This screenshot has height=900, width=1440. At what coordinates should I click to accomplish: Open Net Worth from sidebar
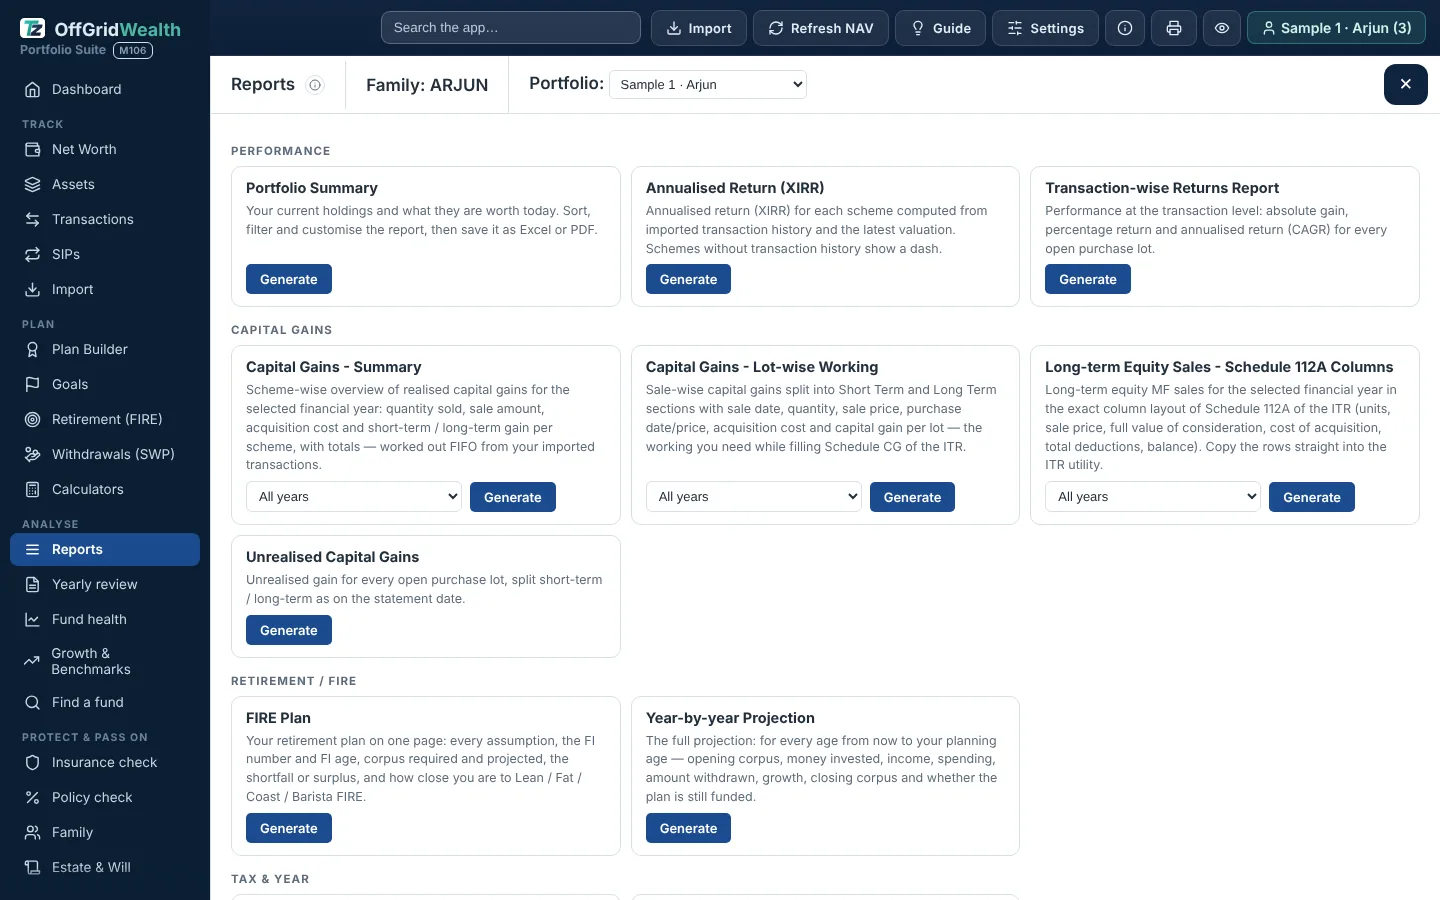(105, 149)
